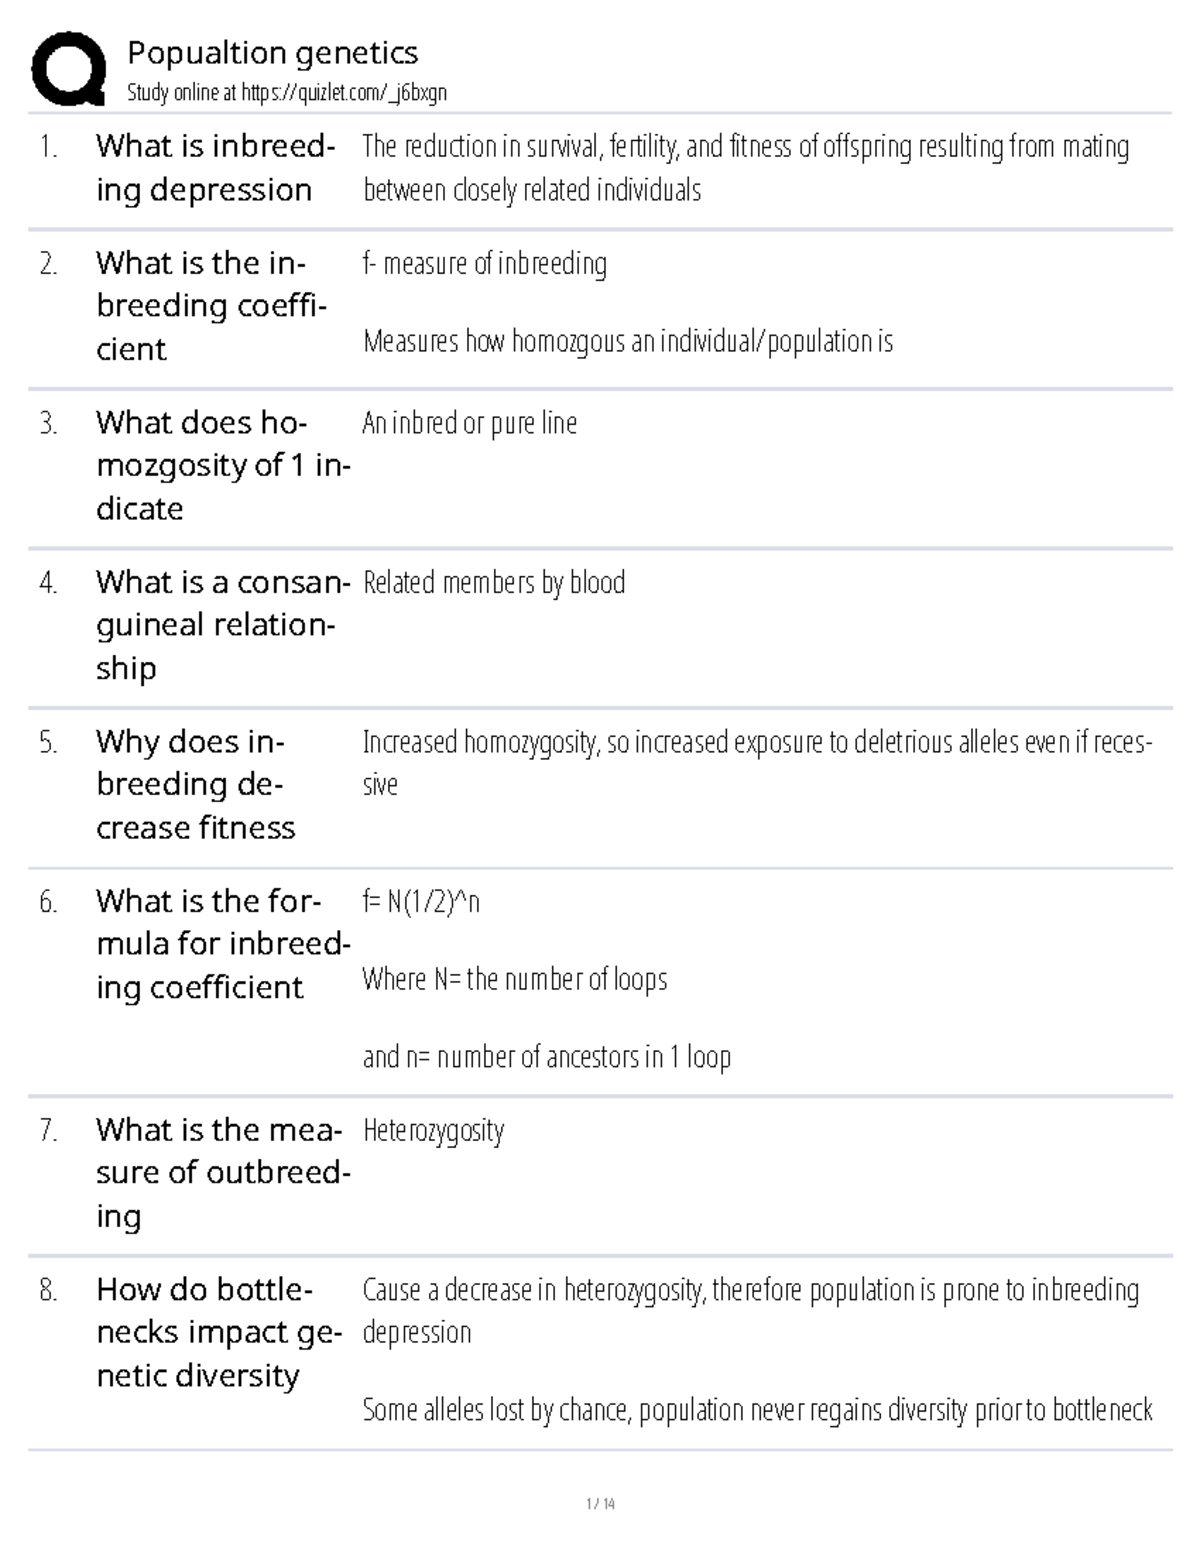Select the consanguineal relationship question
Screen dimensions: 1200x1553
point(222,625)
